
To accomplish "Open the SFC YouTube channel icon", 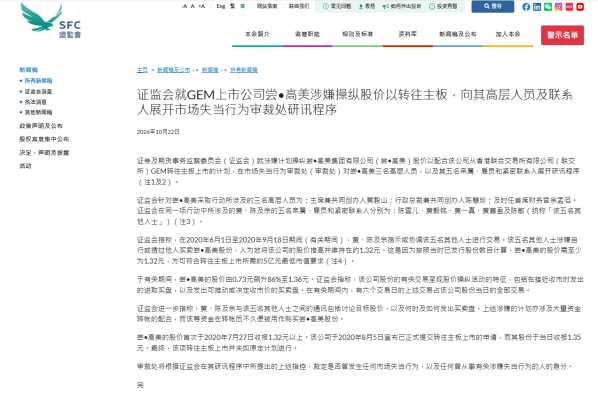I will [x=580, y=7].
